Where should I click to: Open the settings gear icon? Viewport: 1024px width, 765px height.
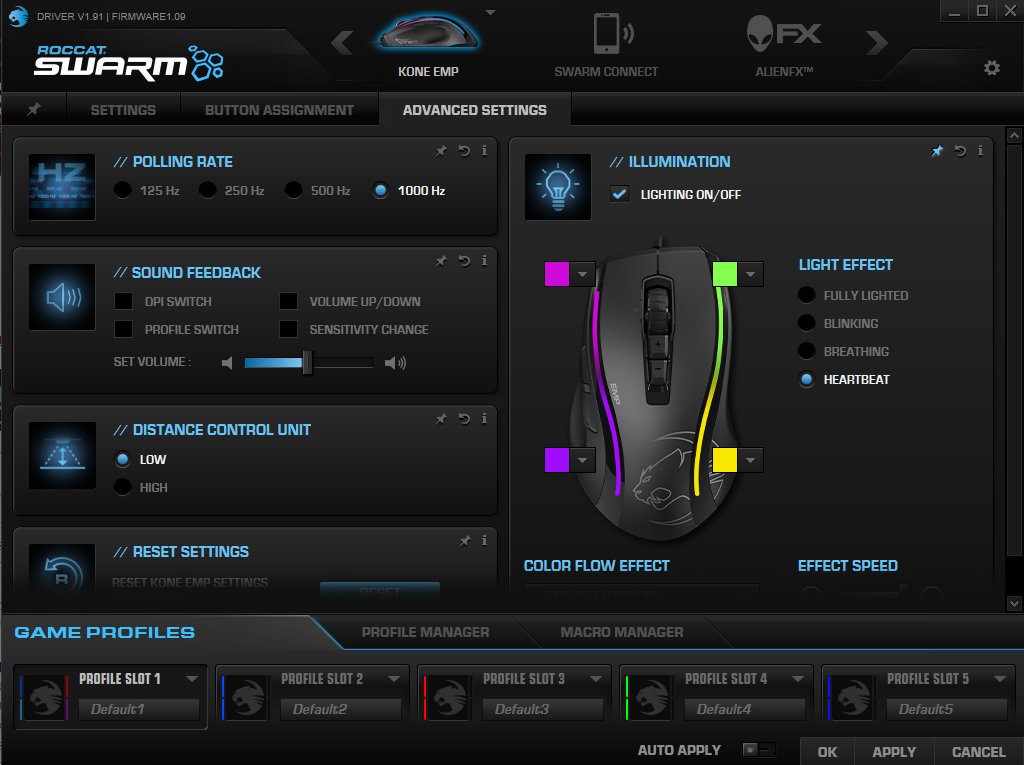(991, 68)
